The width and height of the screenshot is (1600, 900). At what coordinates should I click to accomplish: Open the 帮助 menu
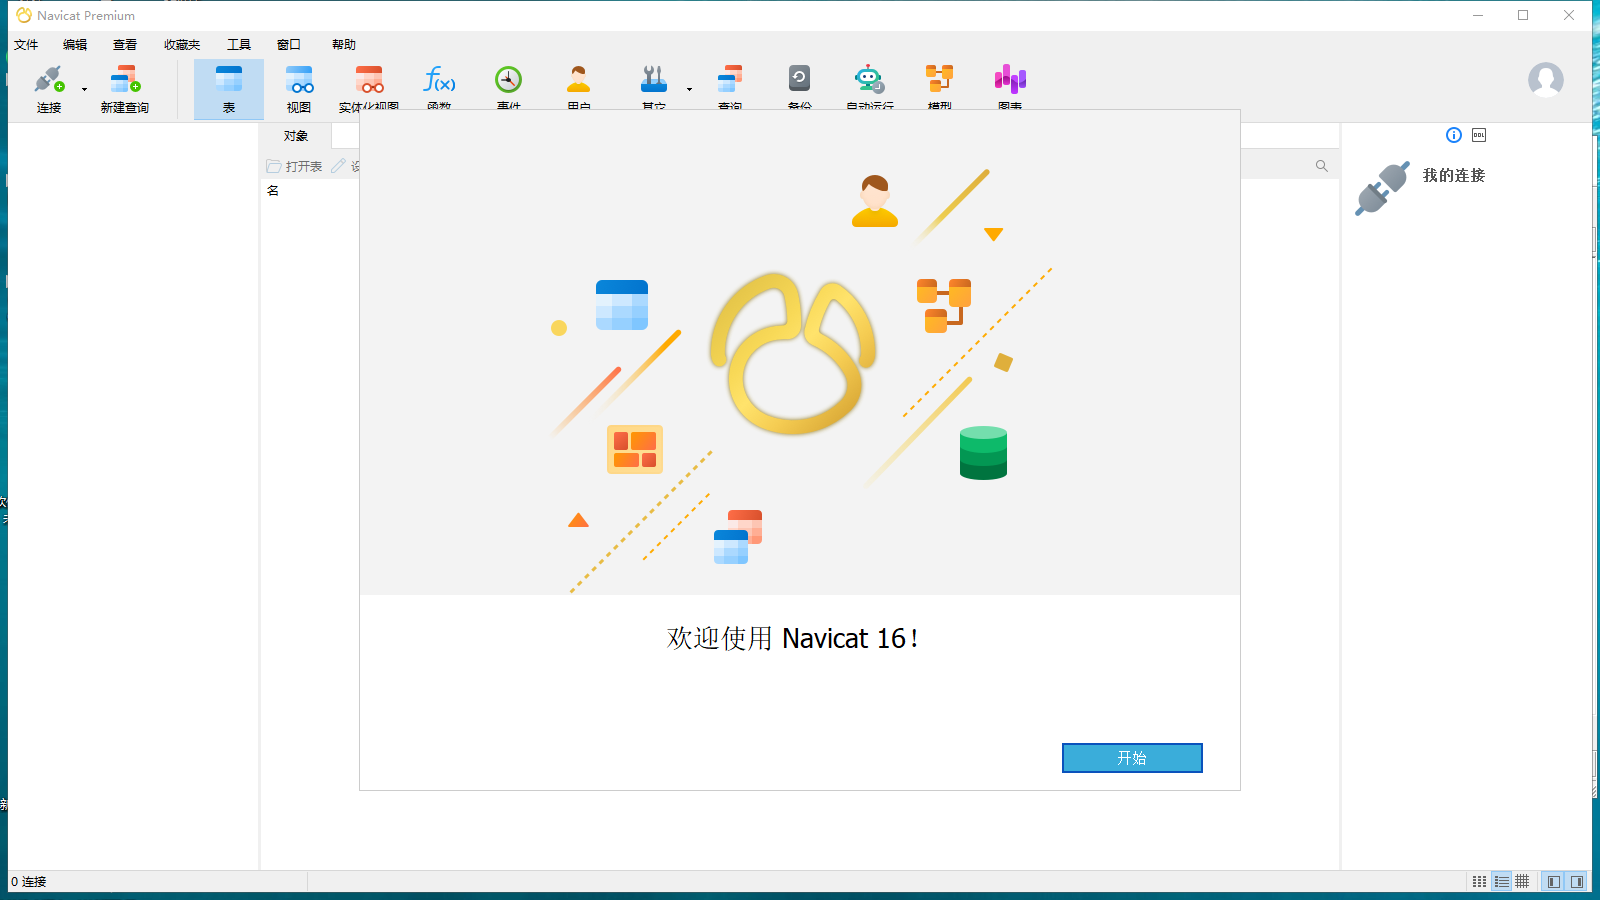click(344, 45)
